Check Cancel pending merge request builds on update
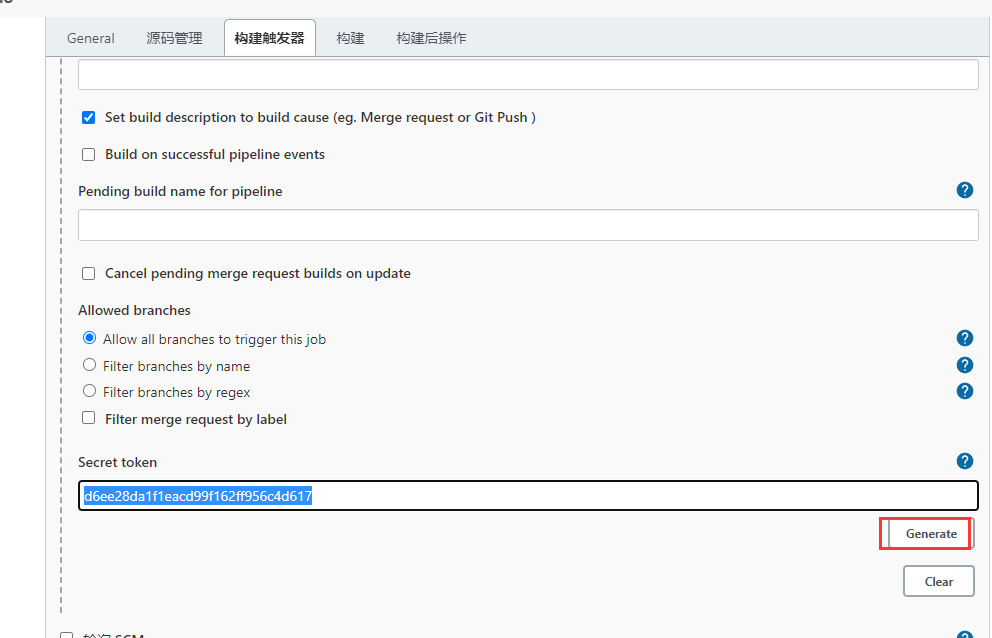992x638 pixels. (x=89, y=273)
